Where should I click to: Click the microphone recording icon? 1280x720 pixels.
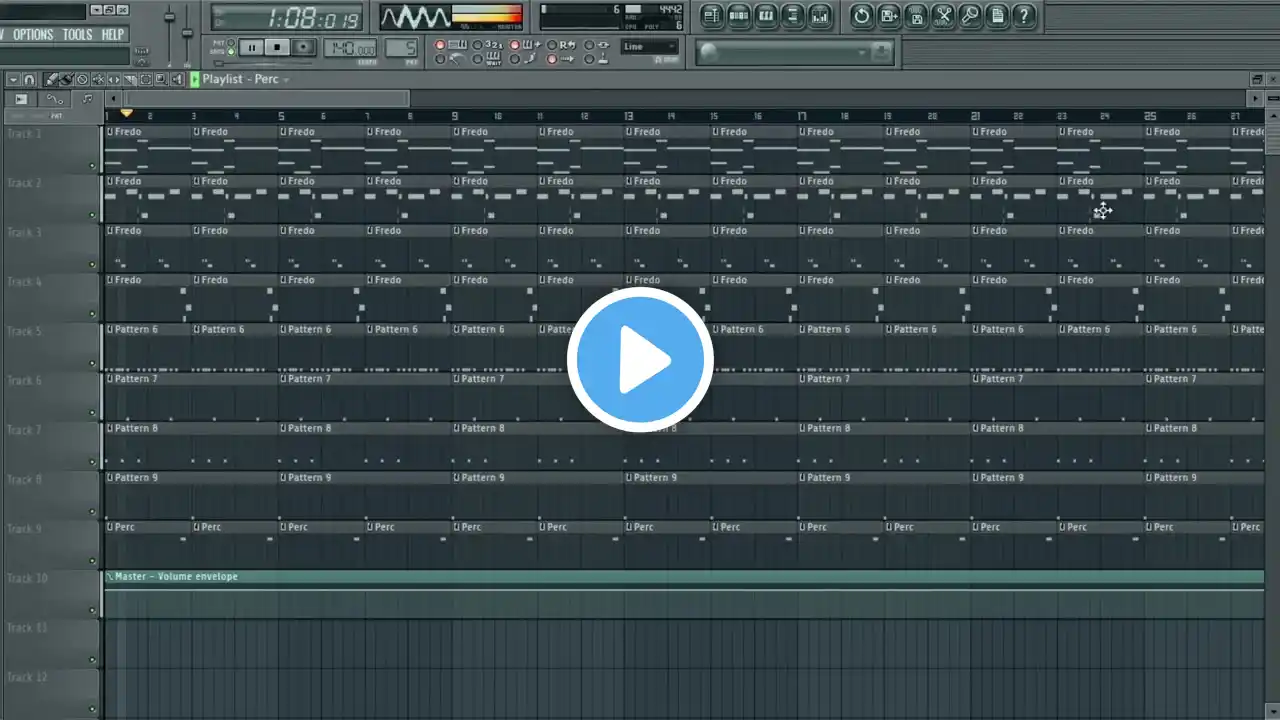coord(970,15)
